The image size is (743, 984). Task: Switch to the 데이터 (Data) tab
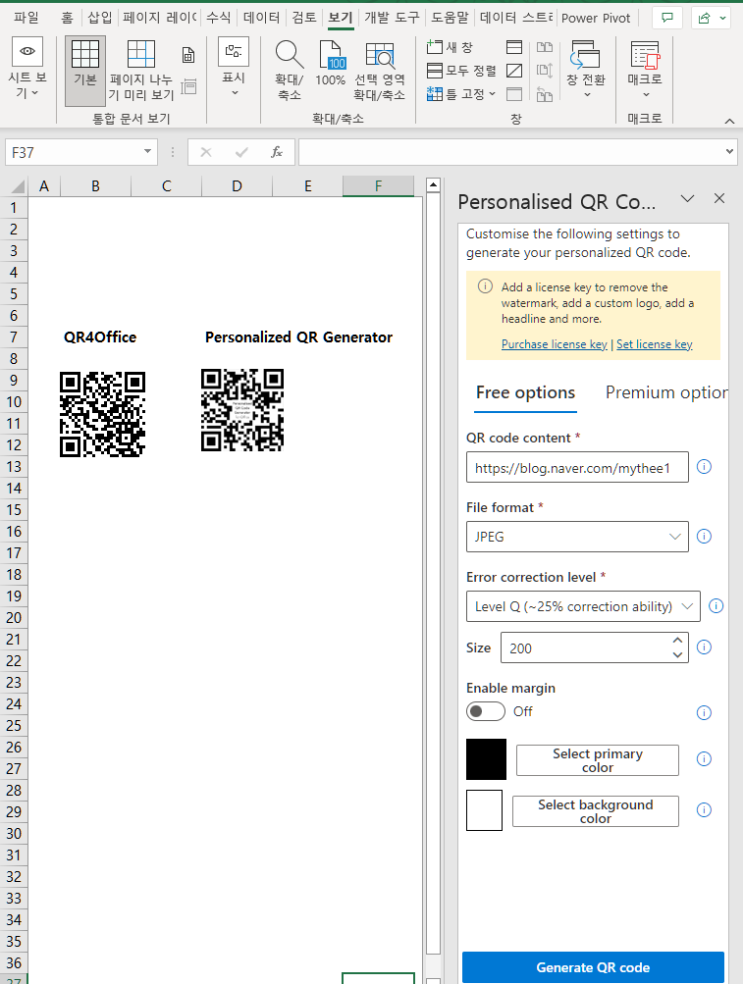[261, 18]
